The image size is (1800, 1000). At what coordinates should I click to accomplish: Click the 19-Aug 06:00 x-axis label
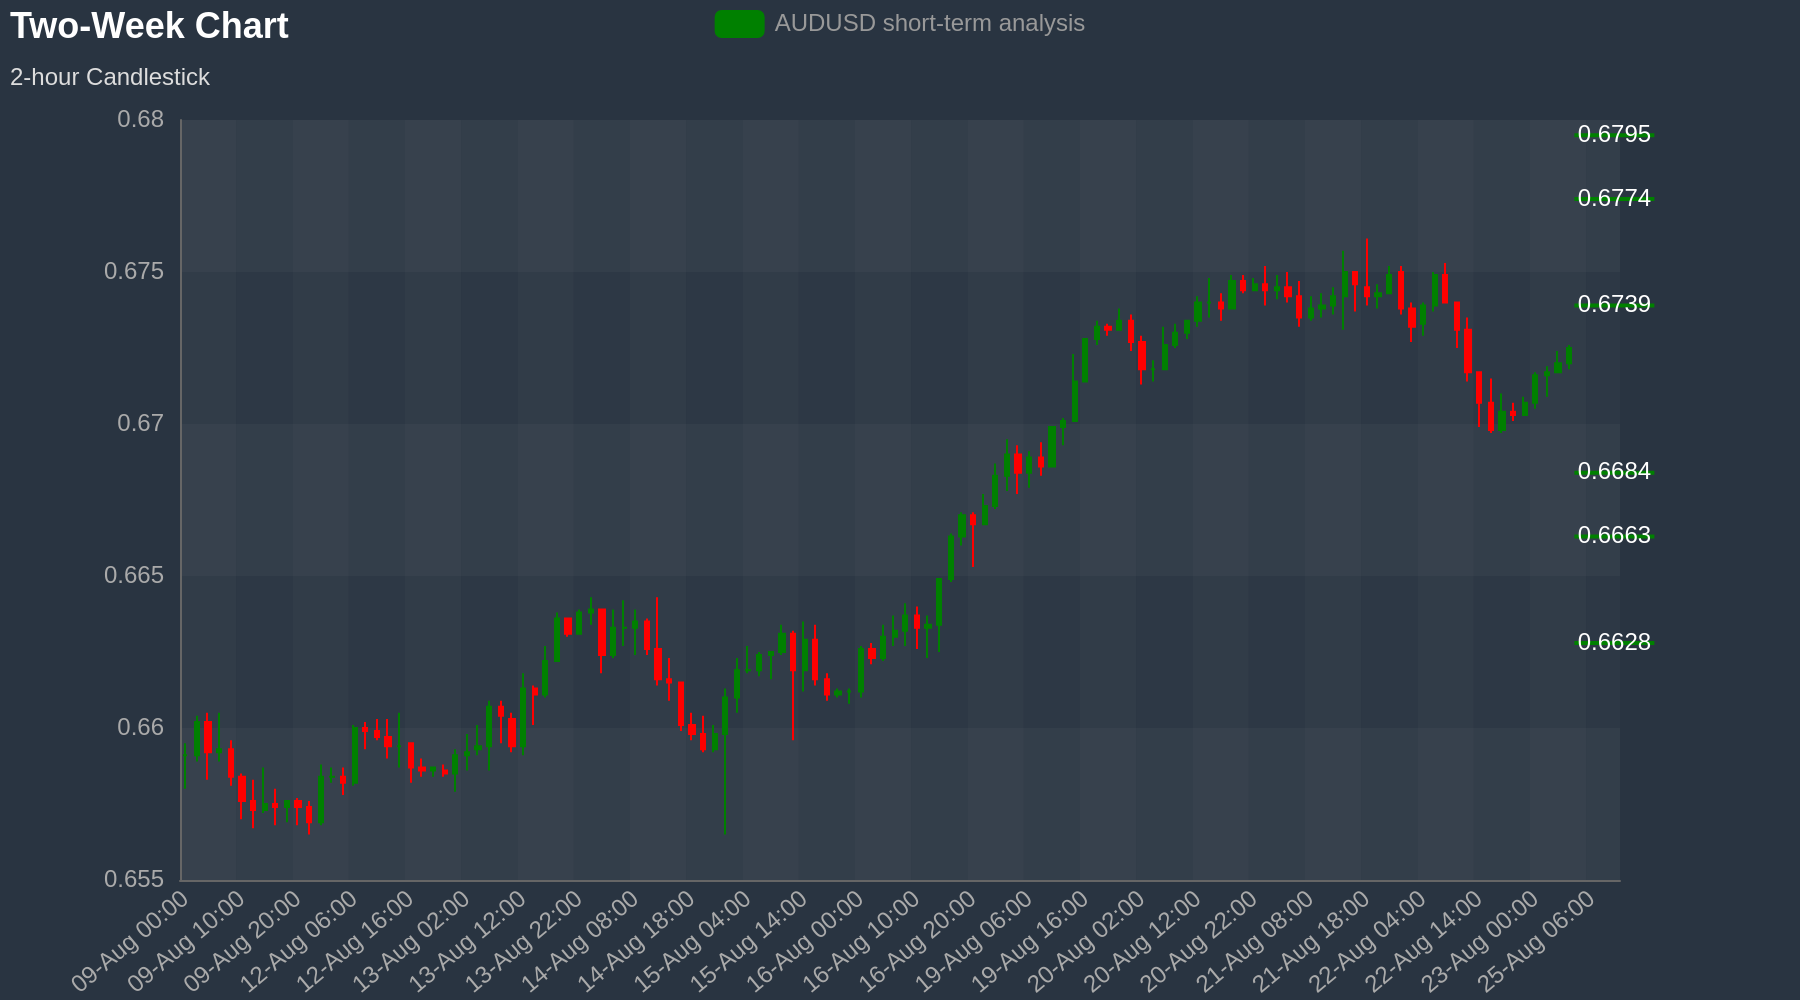click(x=974, y=941)
